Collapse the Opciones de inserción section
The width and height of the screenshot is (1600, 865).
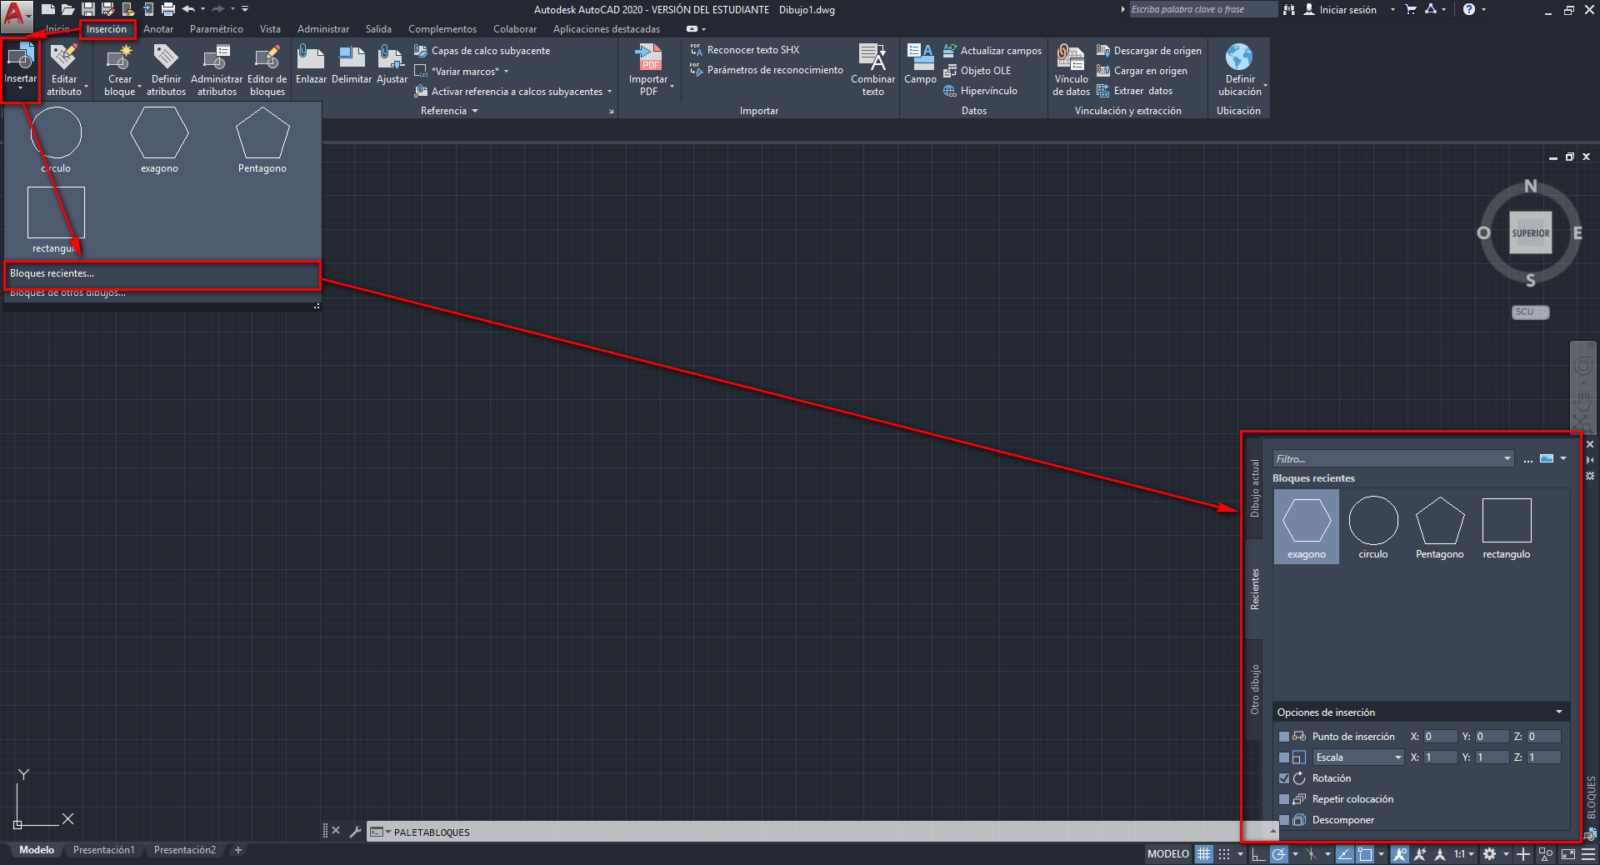[1558, 712]
